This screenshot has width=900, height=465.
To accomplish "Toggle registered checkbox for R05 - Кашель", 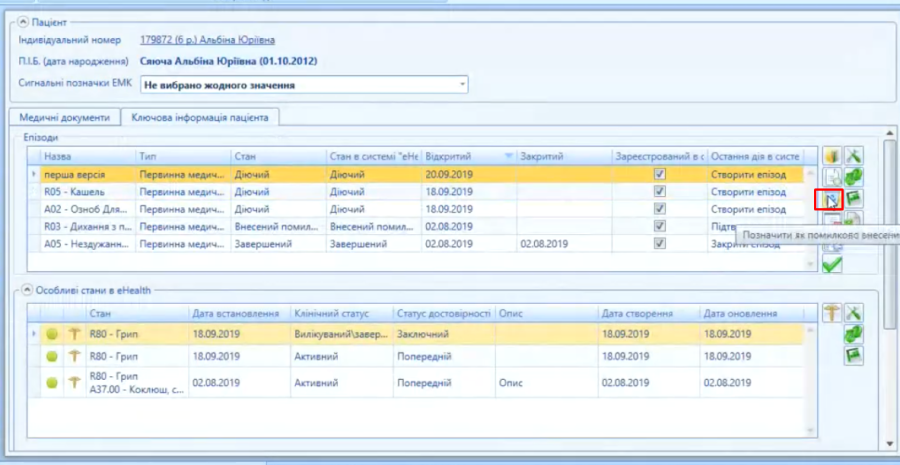I will 660,191.
